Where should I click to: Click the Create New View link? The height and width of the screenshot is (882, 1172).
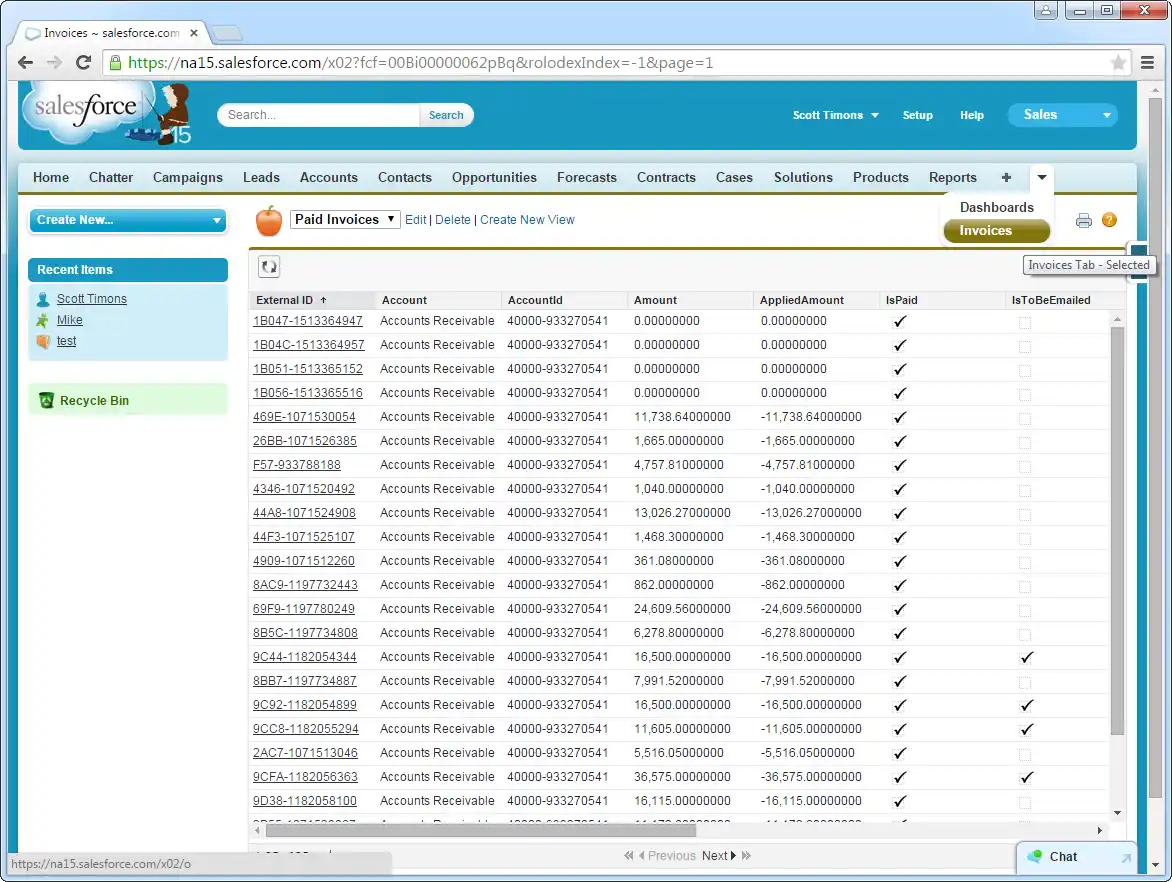pyautogui.click(x=527, y=220)
